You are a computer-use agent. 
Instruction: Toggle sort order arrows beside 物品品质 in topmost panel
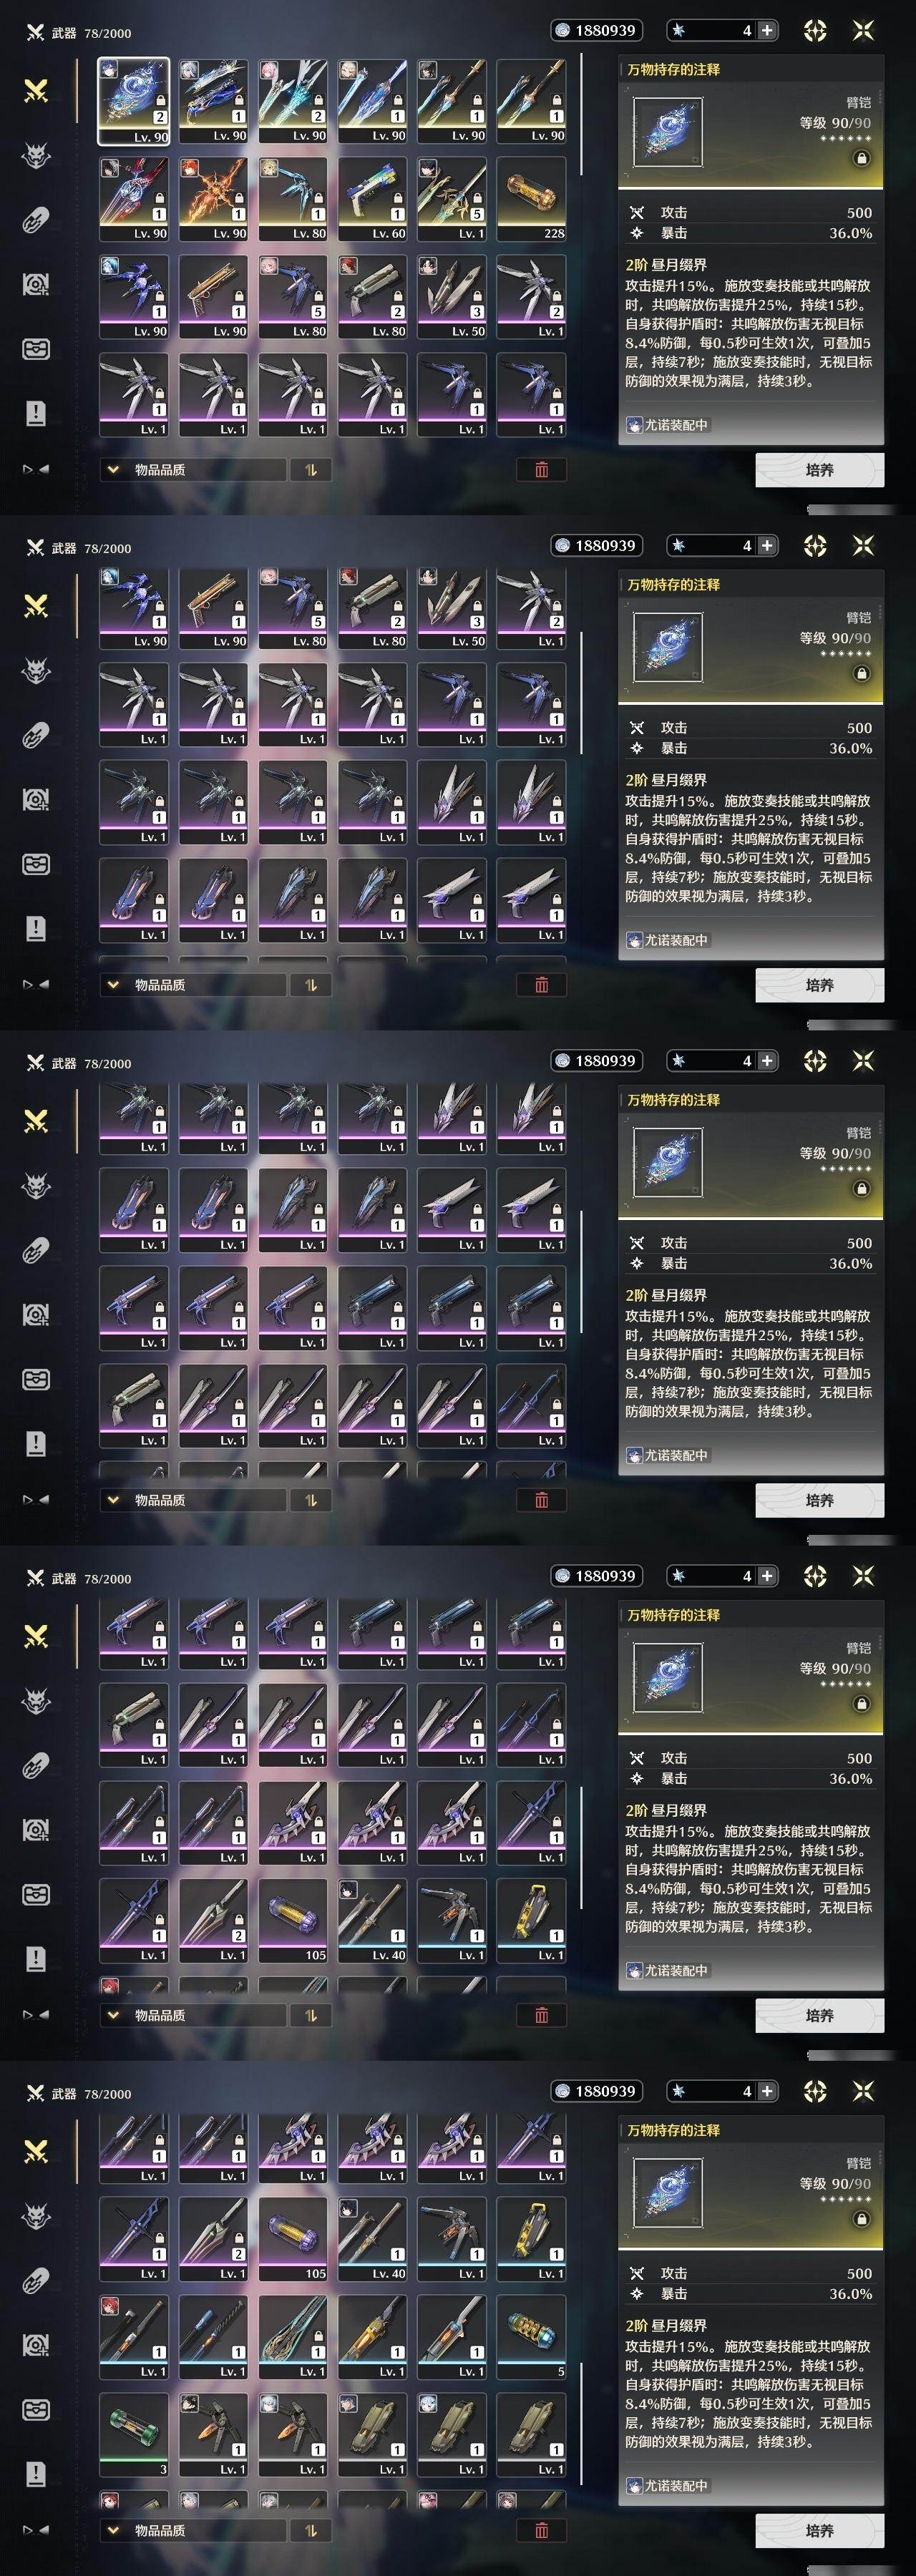(x=311, y=469)
